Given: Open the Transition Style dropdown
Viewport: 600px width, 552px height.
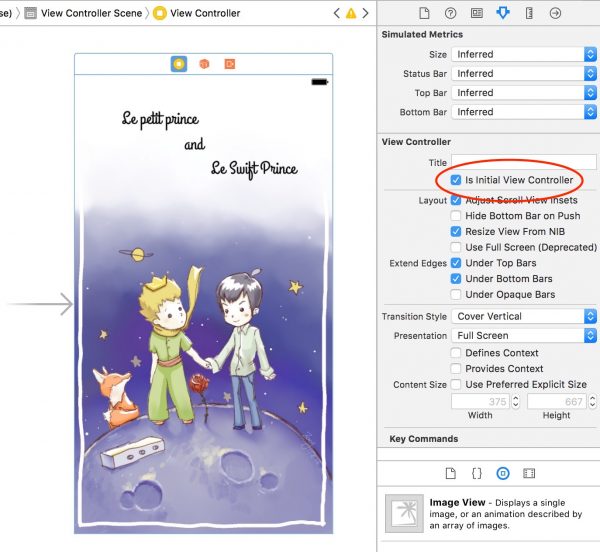Looking at the screenshot, I should point(524,316).
